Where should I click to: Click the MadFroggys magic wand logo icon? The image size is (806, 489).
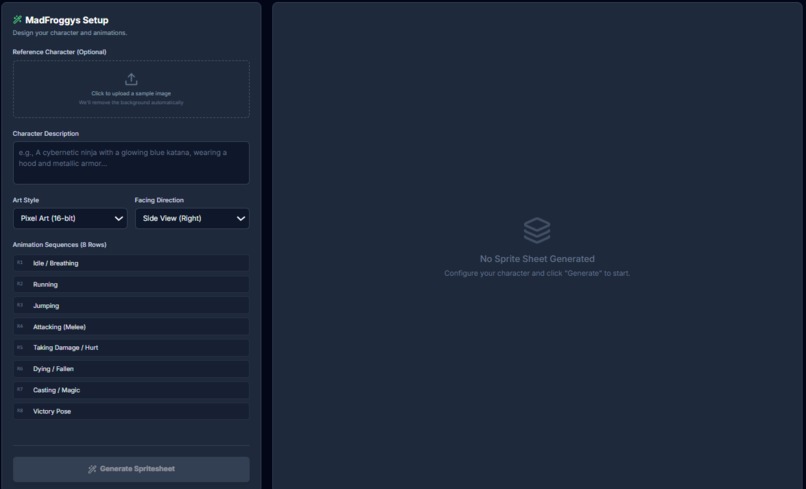click(x=17, y=20)
